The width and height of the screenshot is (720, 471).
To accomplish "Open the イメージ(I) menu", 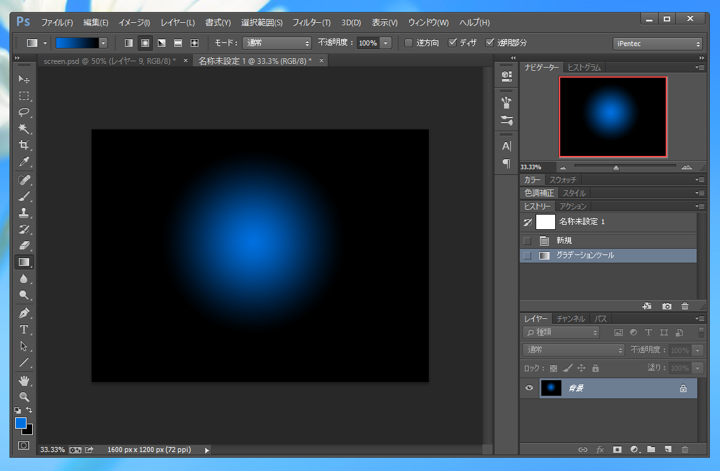I will (x=134, y=22).
